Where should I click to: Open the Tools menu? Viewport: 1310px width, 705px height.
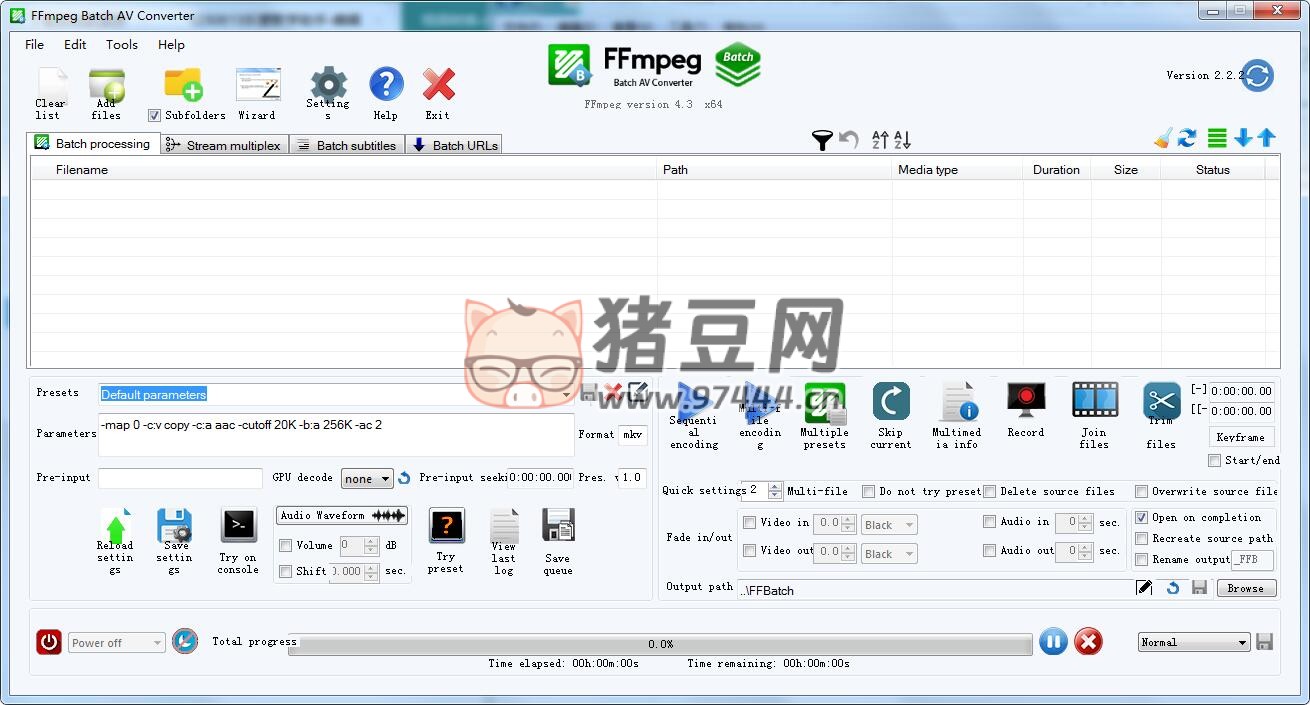tap(122, 45)
